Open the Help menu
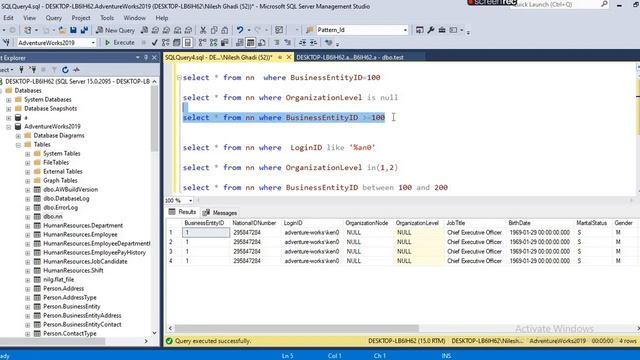The width and height of the screenshot is (640, 360). pos(162,18)
